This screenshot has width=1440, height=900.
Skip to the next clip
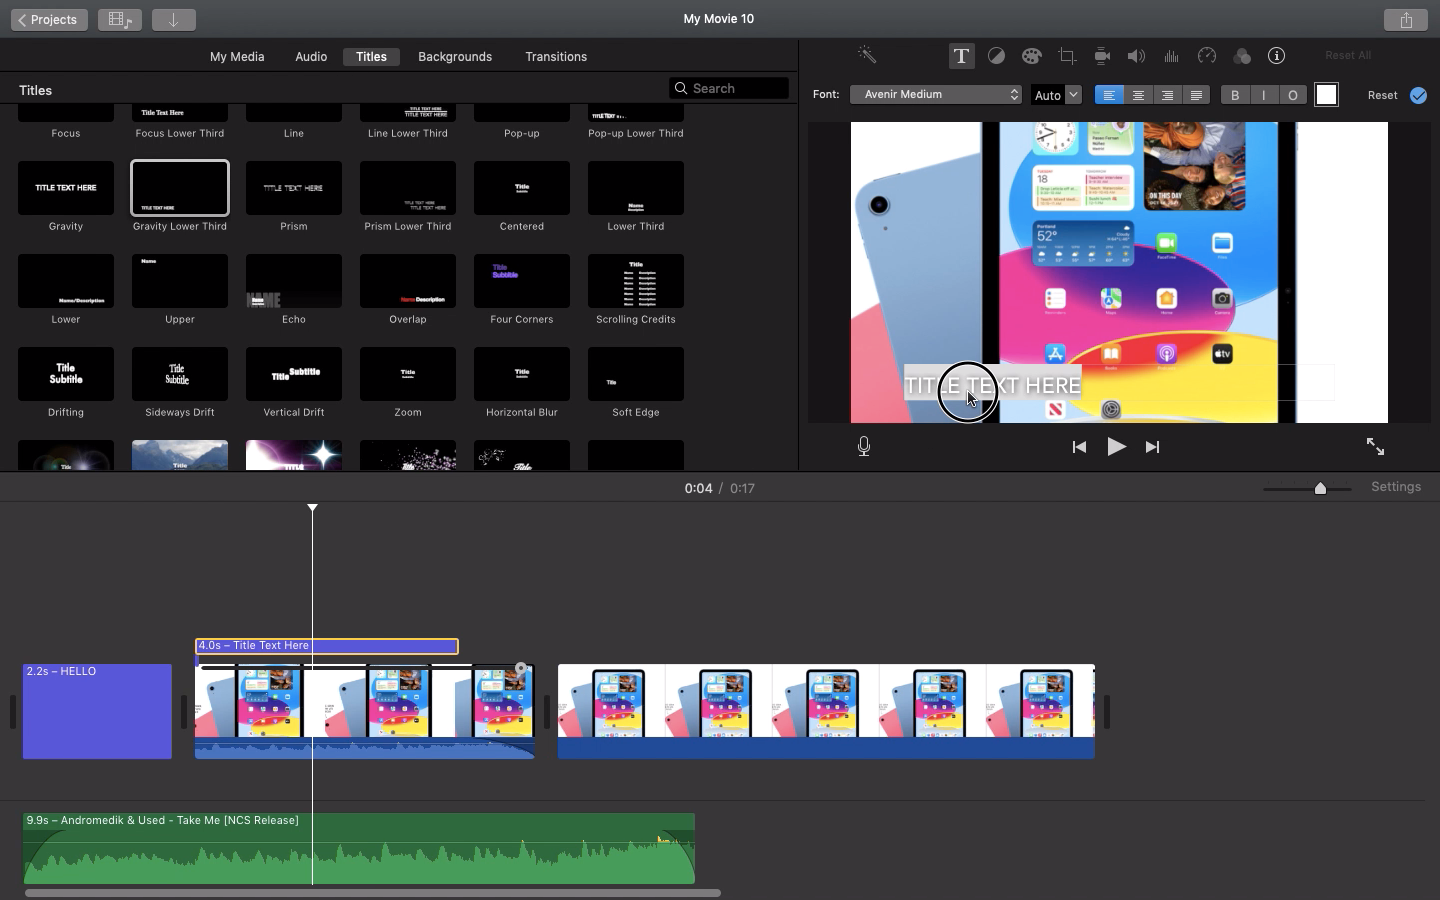1153,447
